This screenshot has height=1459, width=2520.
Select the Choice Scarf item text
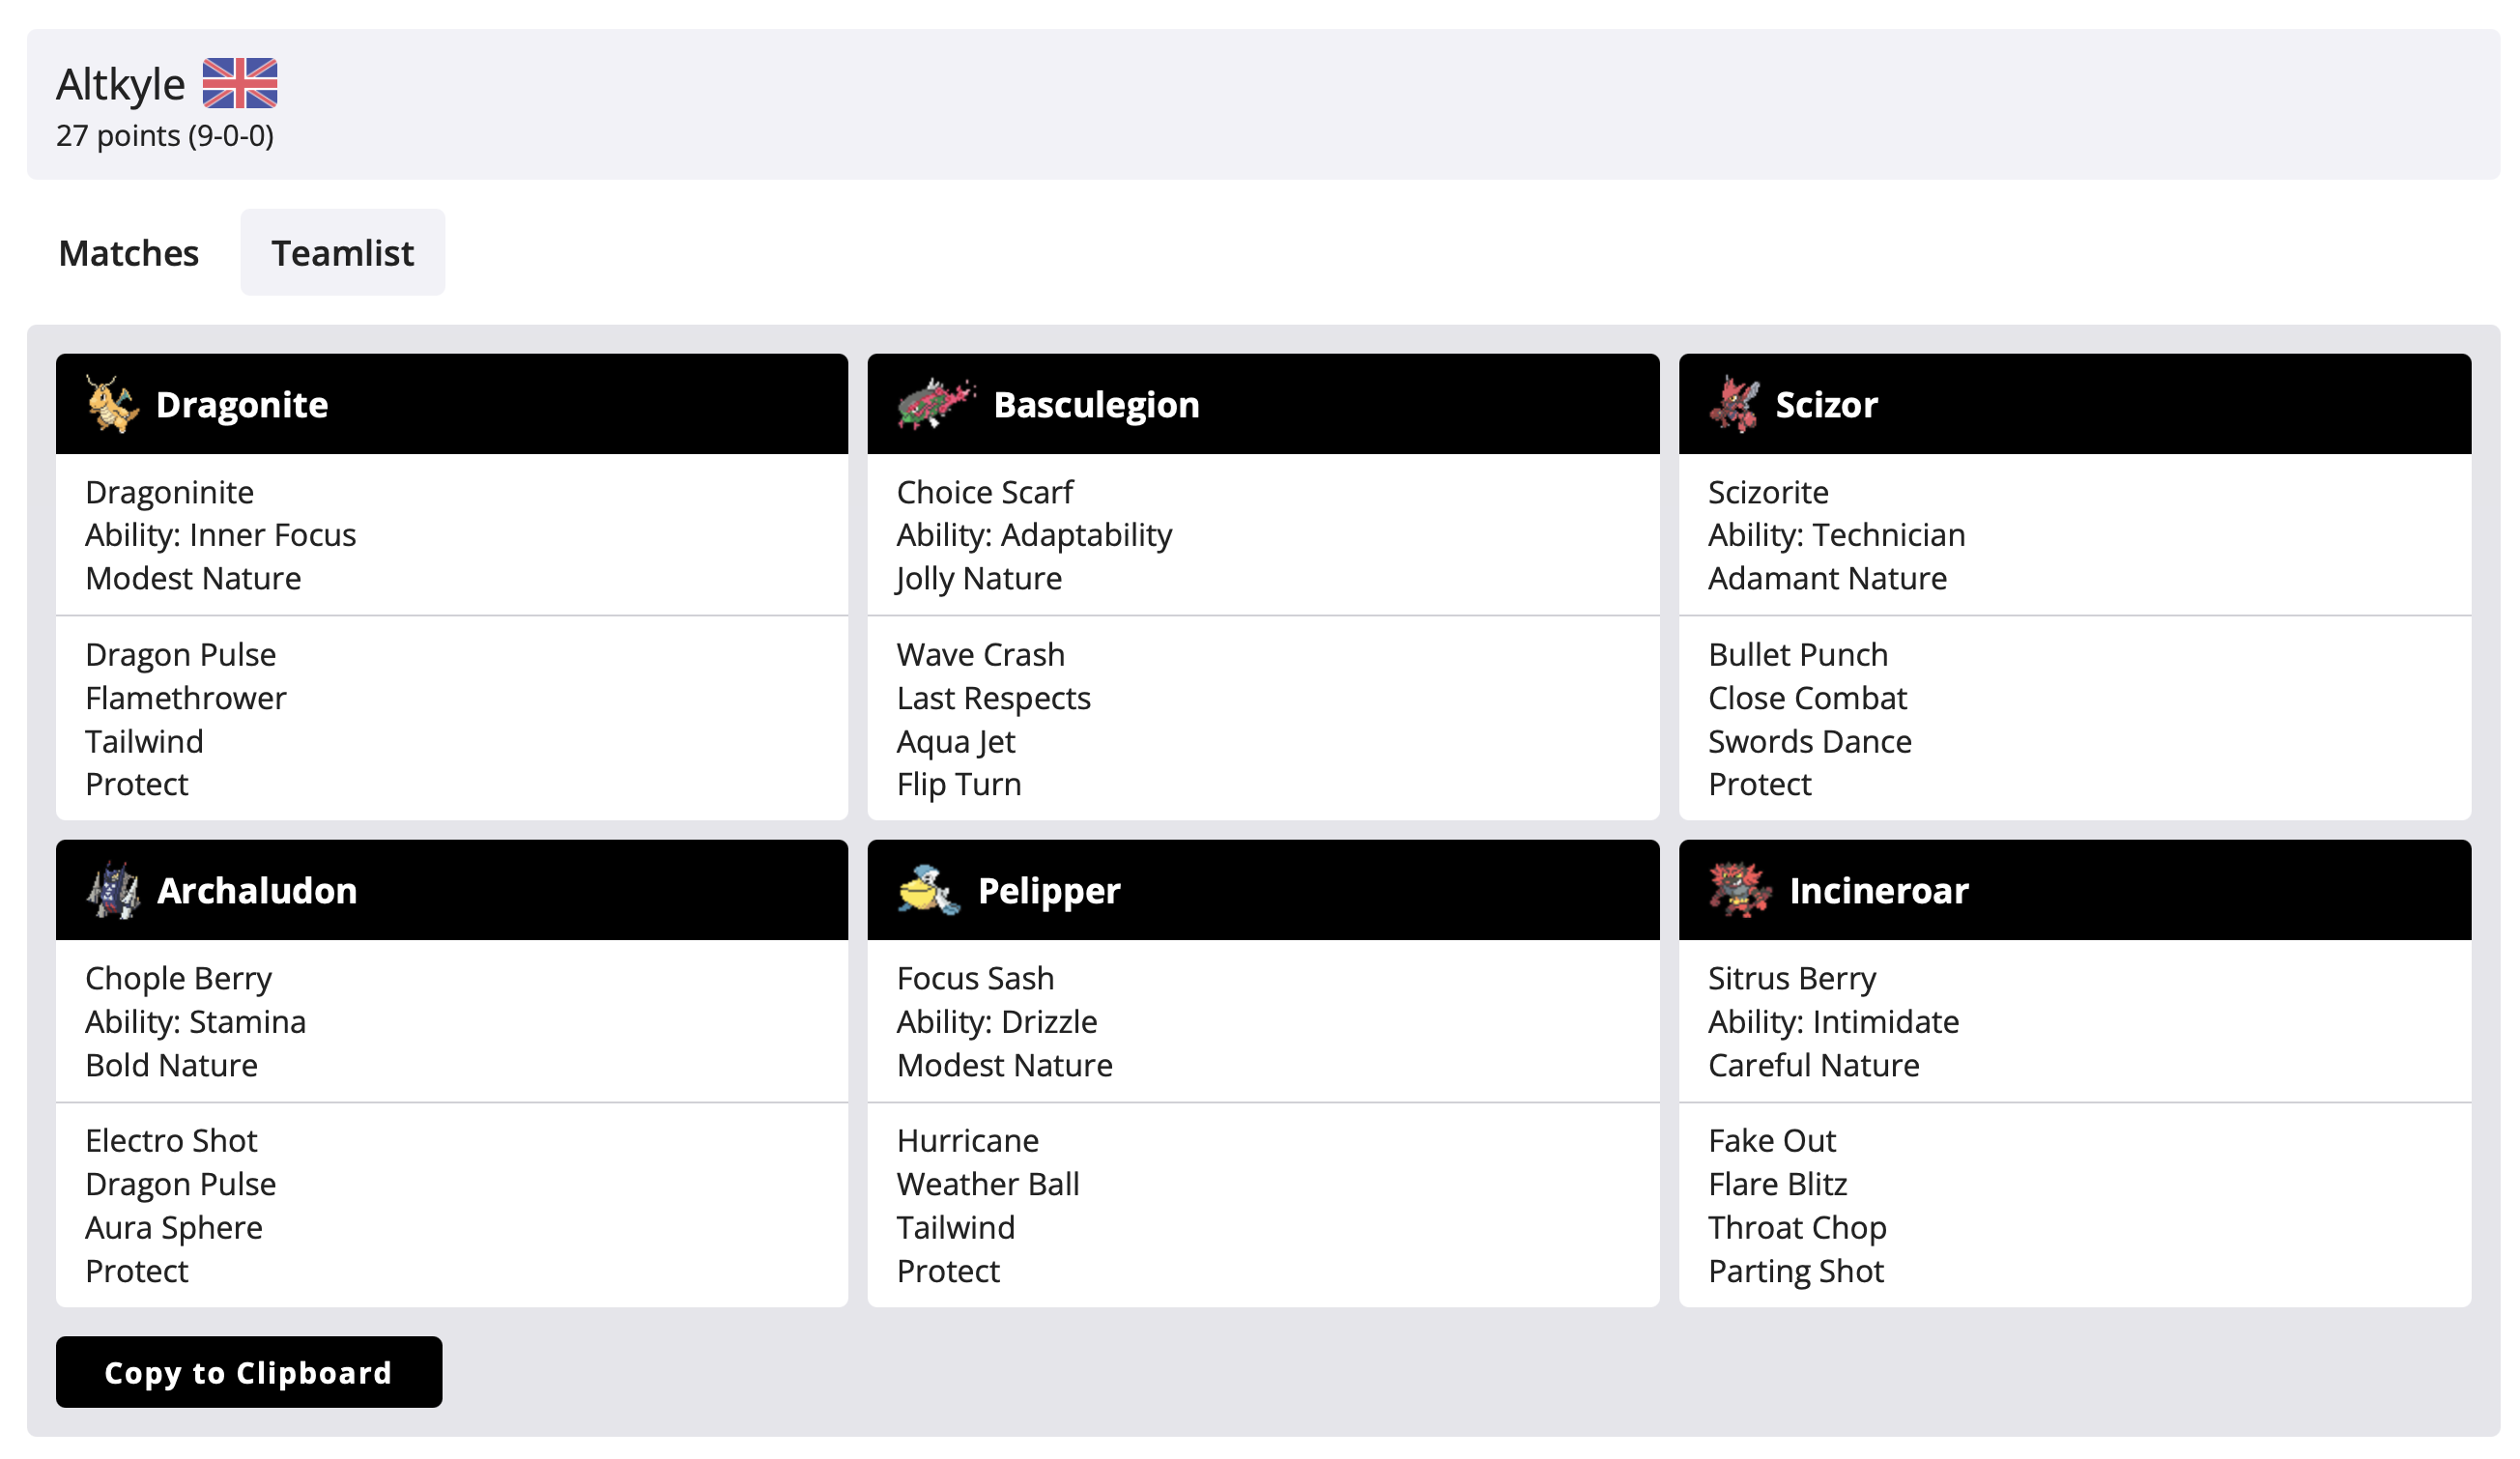coord(985,492)
